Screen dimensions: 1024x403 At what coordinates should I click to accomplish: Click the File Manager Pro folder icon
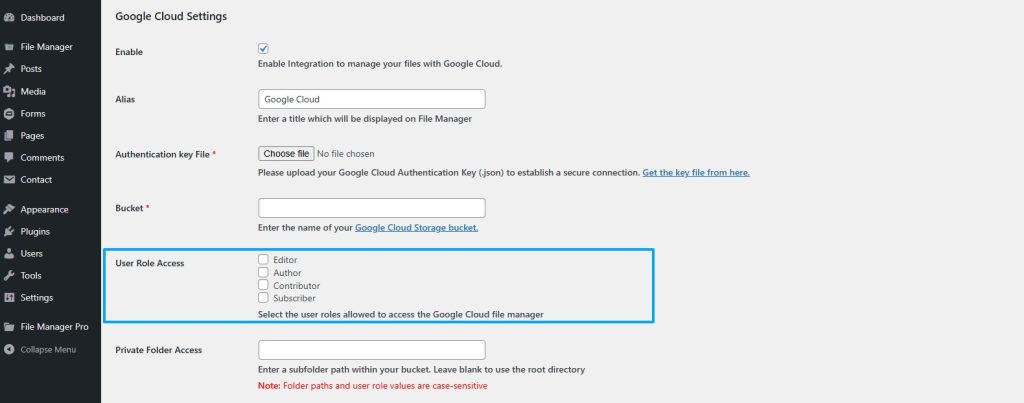(8, 327)
